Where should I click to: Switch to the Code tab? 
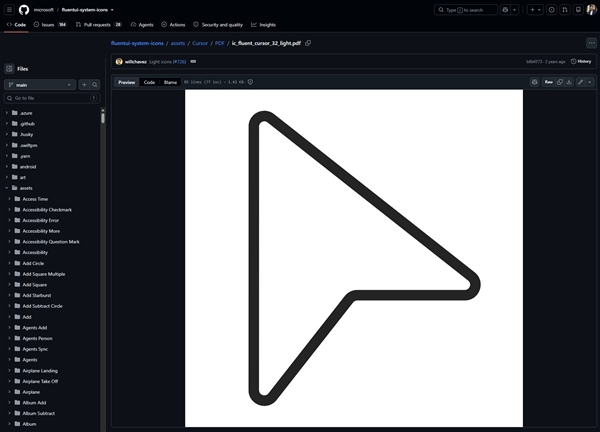pyautogui.click(x=16, y=24)
